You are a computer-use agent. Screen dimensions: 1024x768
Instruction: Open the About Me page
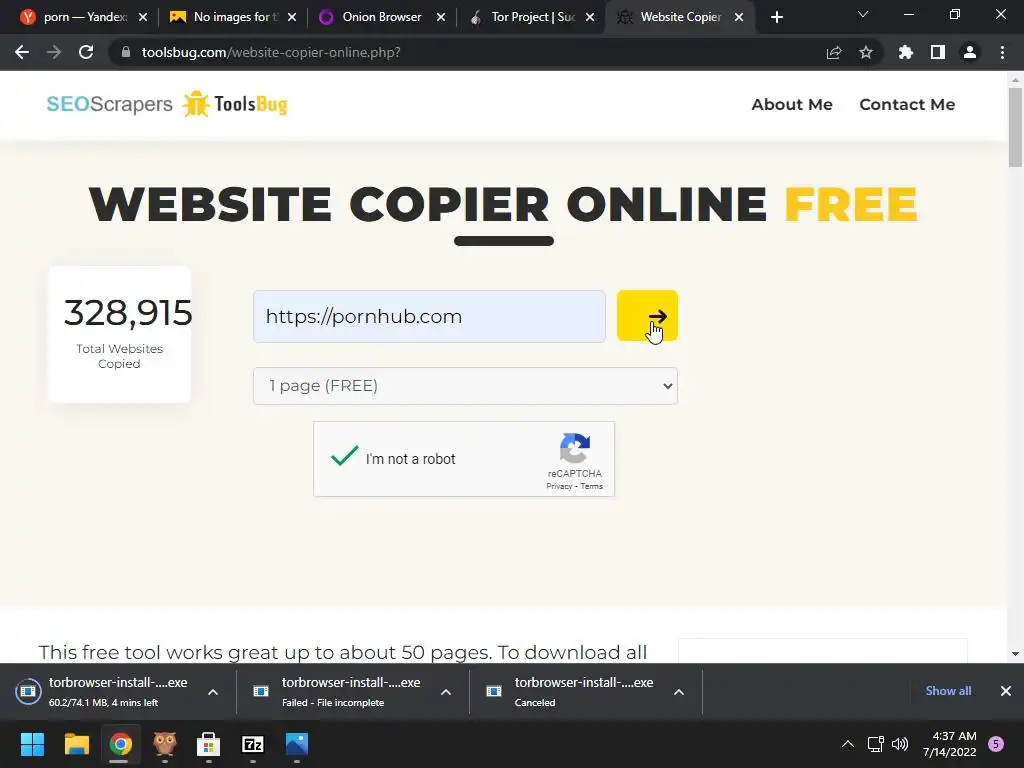coord(792,104)
